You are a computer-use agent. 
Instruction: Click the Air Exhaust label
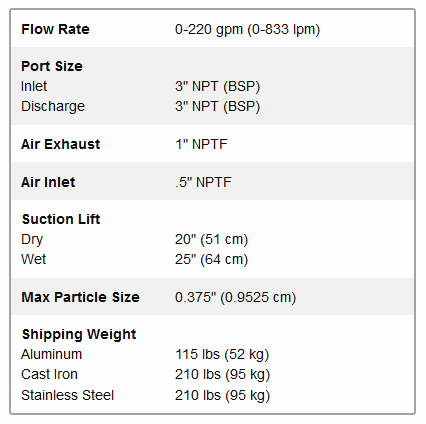61,144
